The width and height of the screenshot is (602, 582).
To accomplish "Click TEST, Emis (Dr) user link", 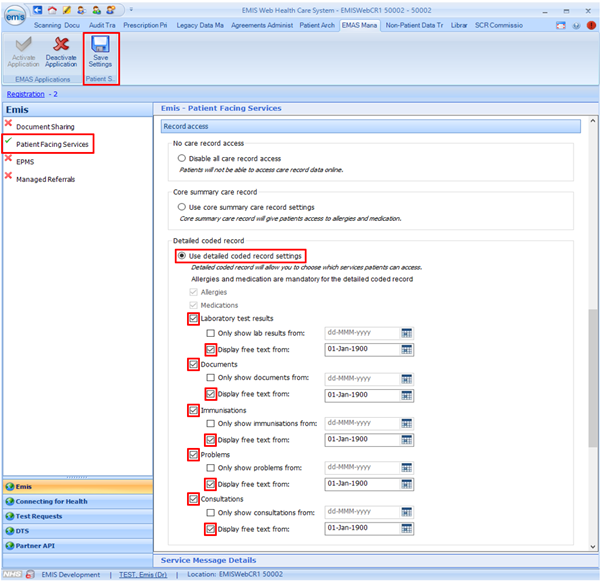I will pos(143,574).
